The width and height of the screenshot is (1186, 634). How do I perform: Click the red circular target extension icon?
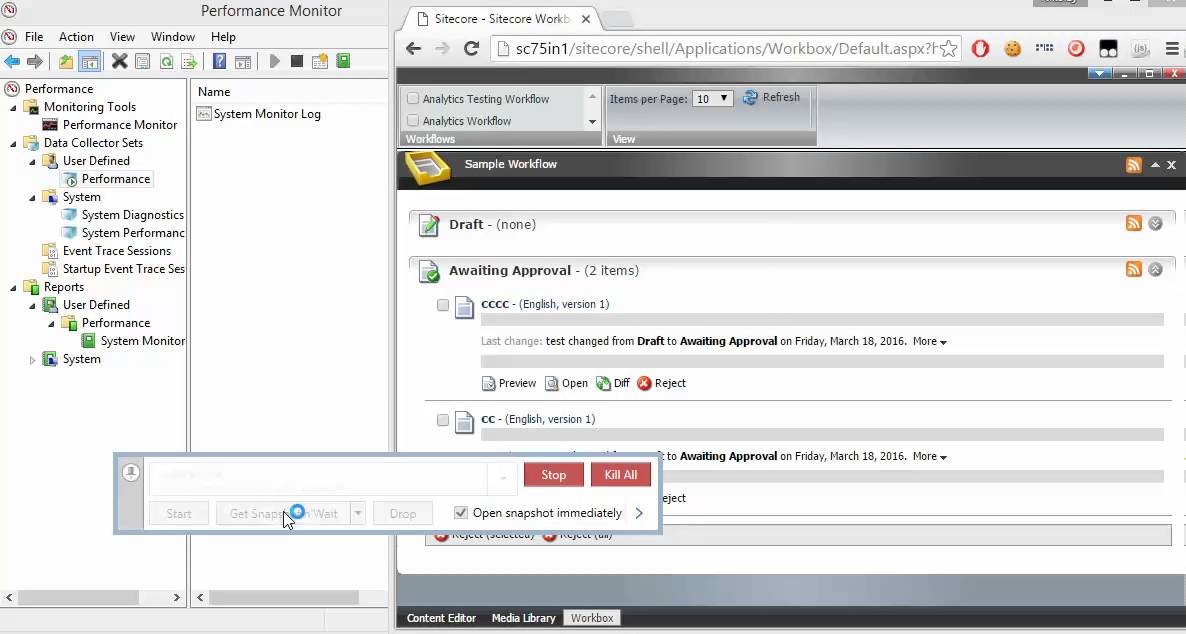[1076, 48]
